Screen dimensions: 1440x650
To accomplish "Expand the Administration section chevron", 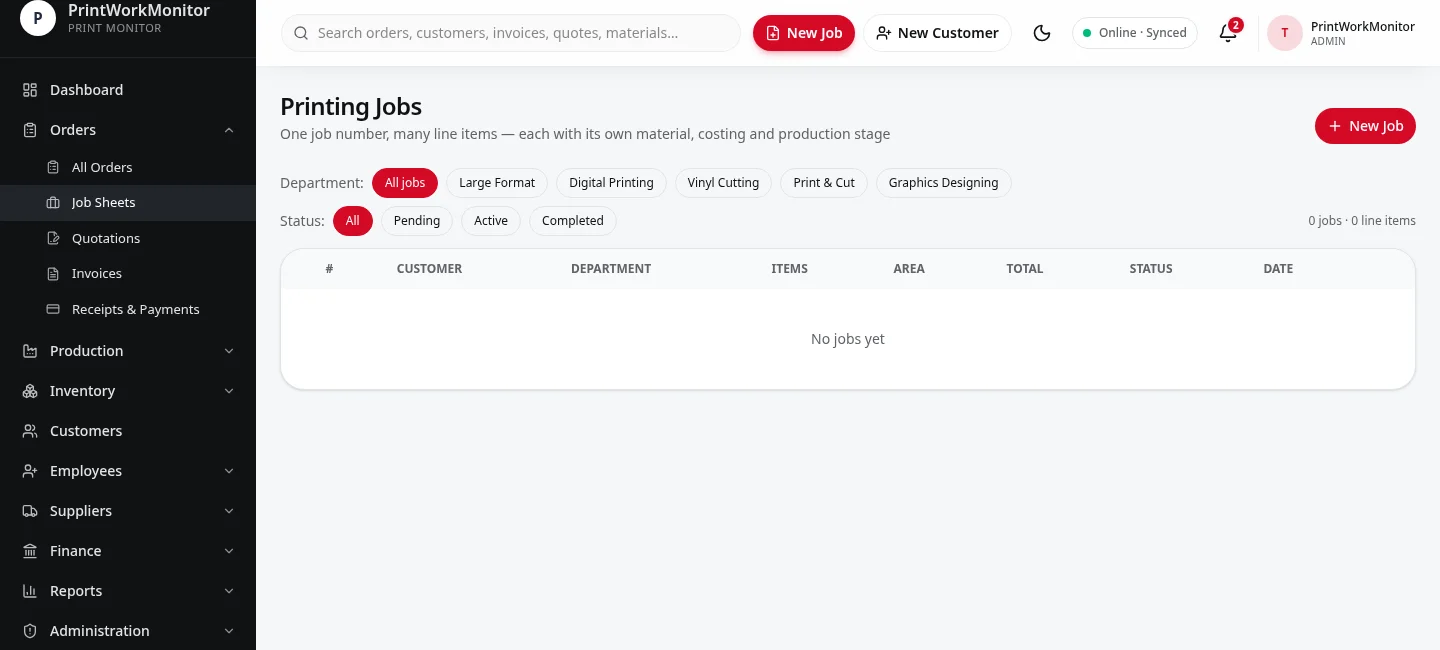I will tap(229, 631).
